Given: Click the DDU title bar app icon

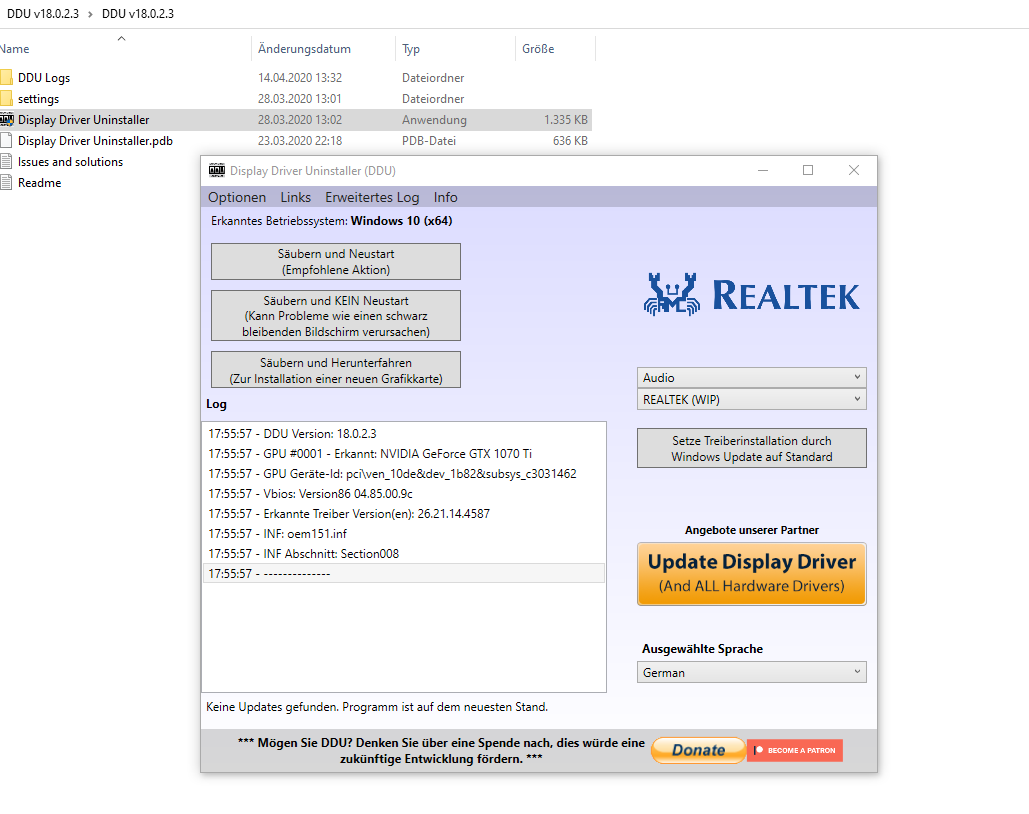Looking at the screenshot, I should click(x=217, y=171).
